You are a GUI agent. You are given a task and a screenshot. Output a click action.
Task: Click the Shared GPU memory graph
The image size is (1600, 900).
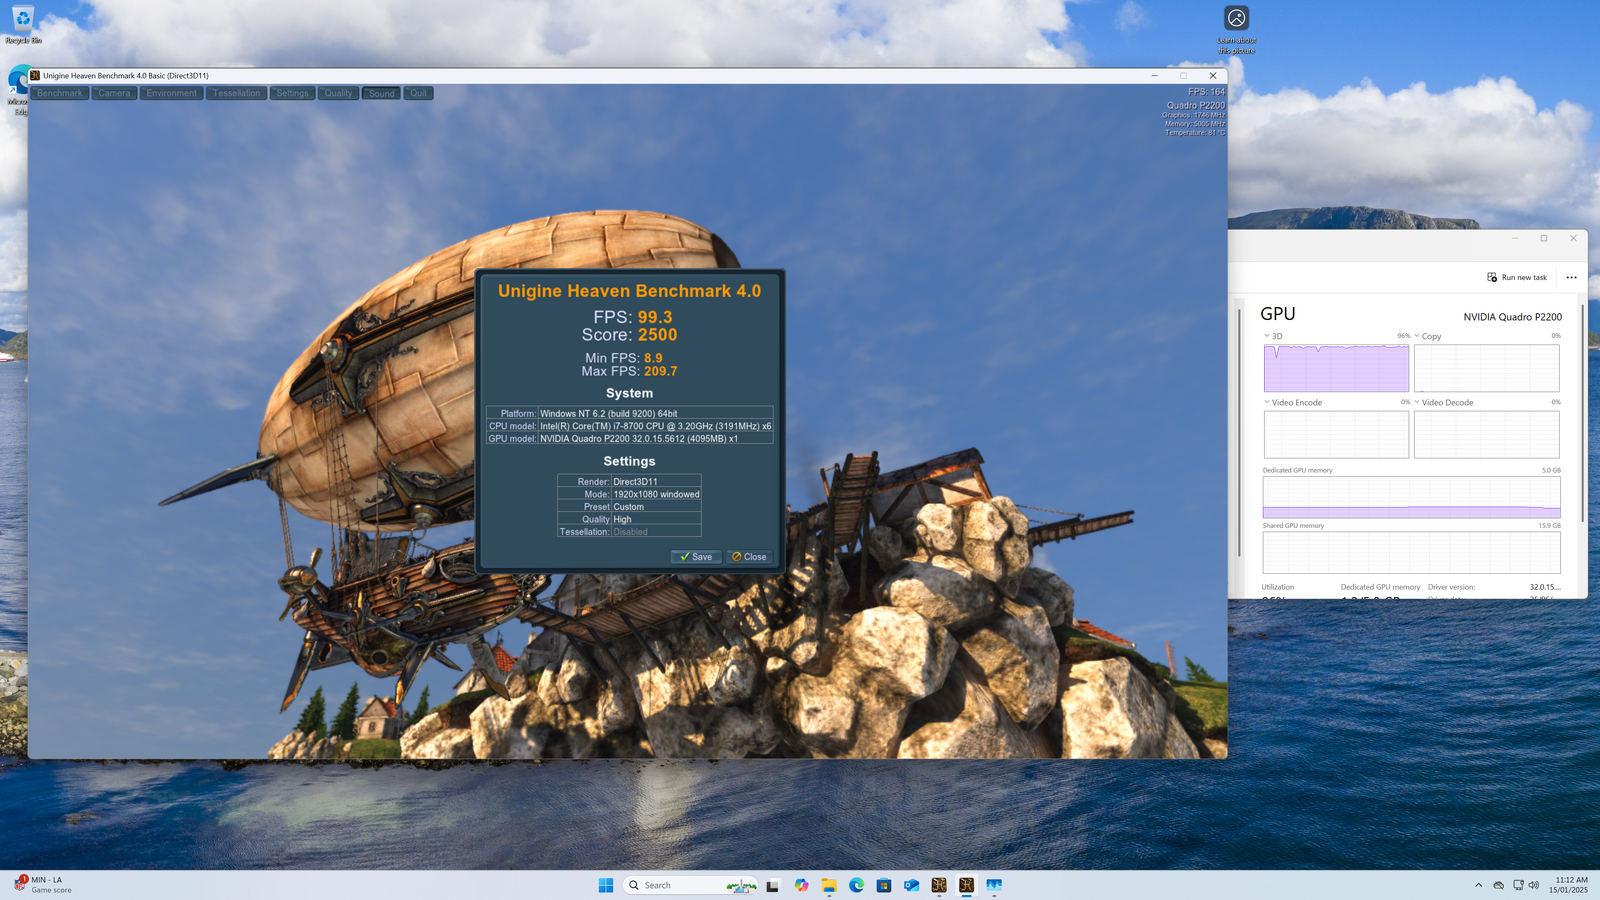pyautogui.click(x=1411, y=552)
